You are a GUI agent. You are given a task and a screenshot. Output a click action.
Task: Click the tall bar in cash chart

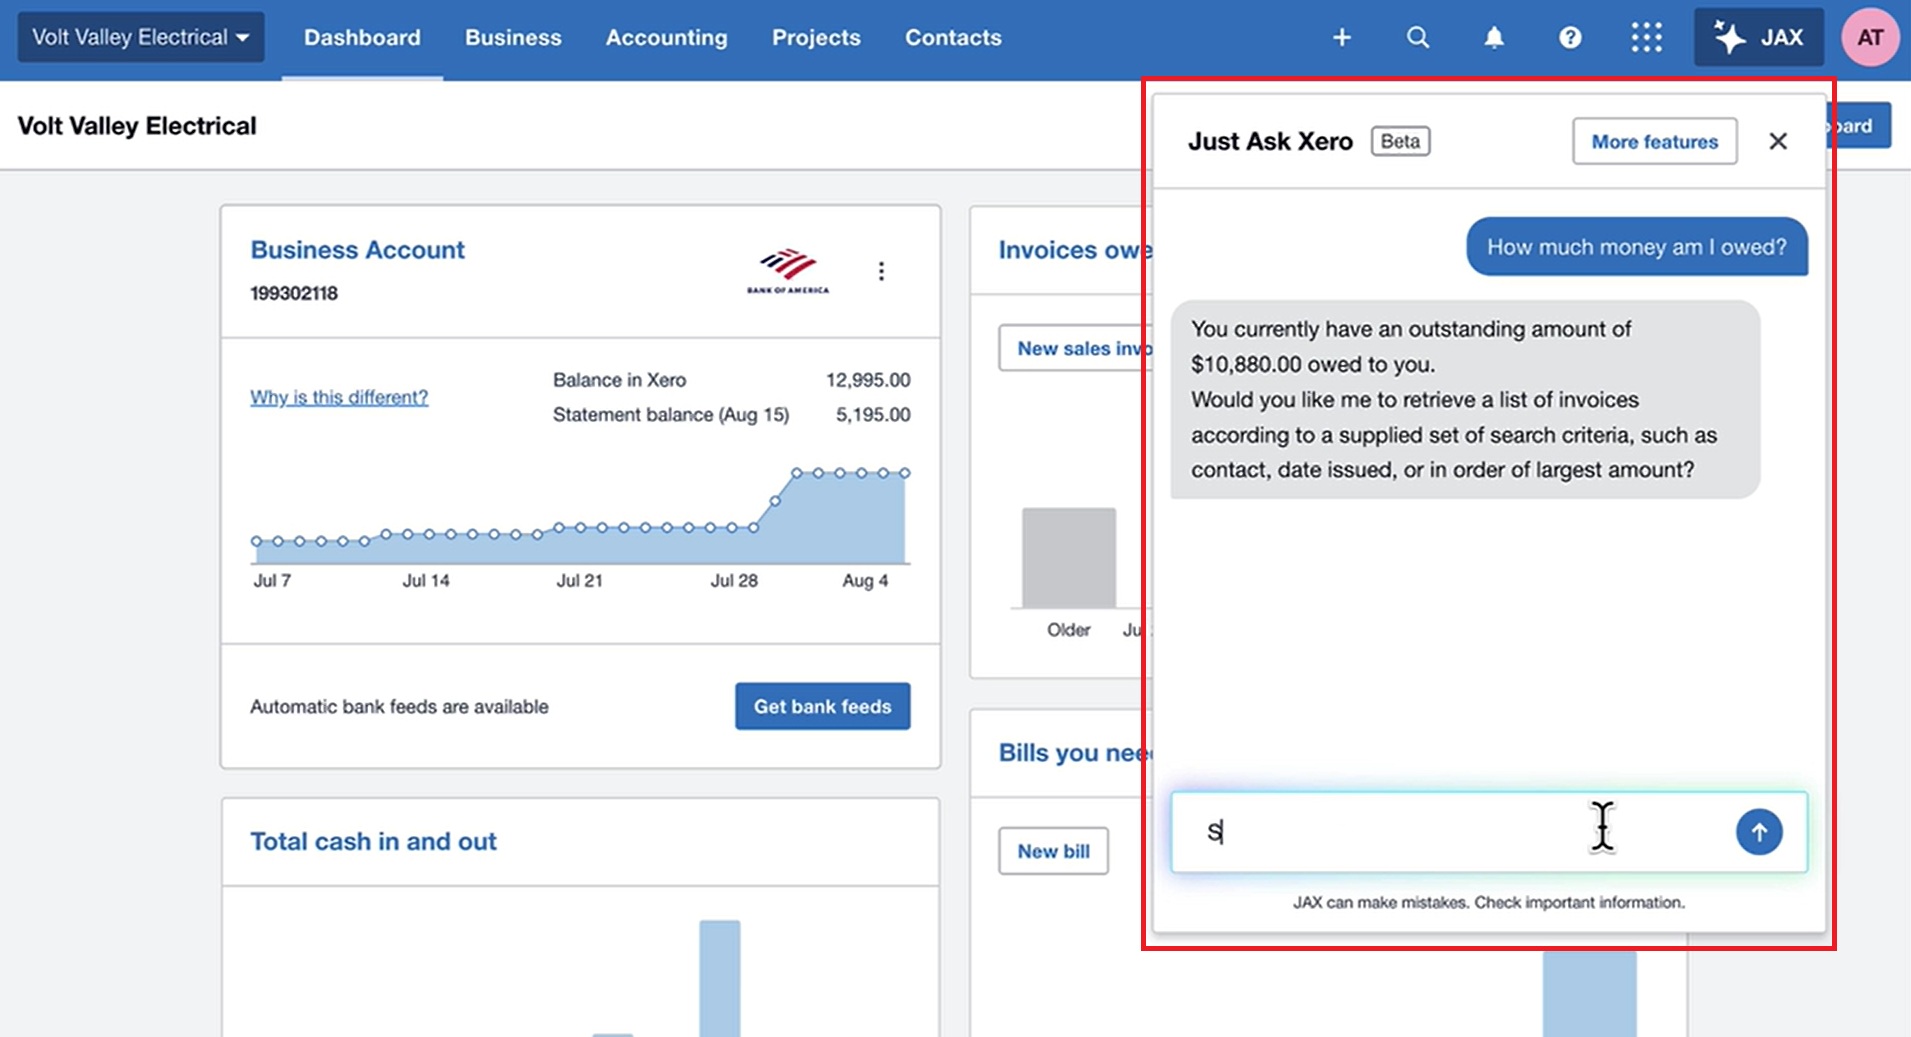[x=720, y=978]
